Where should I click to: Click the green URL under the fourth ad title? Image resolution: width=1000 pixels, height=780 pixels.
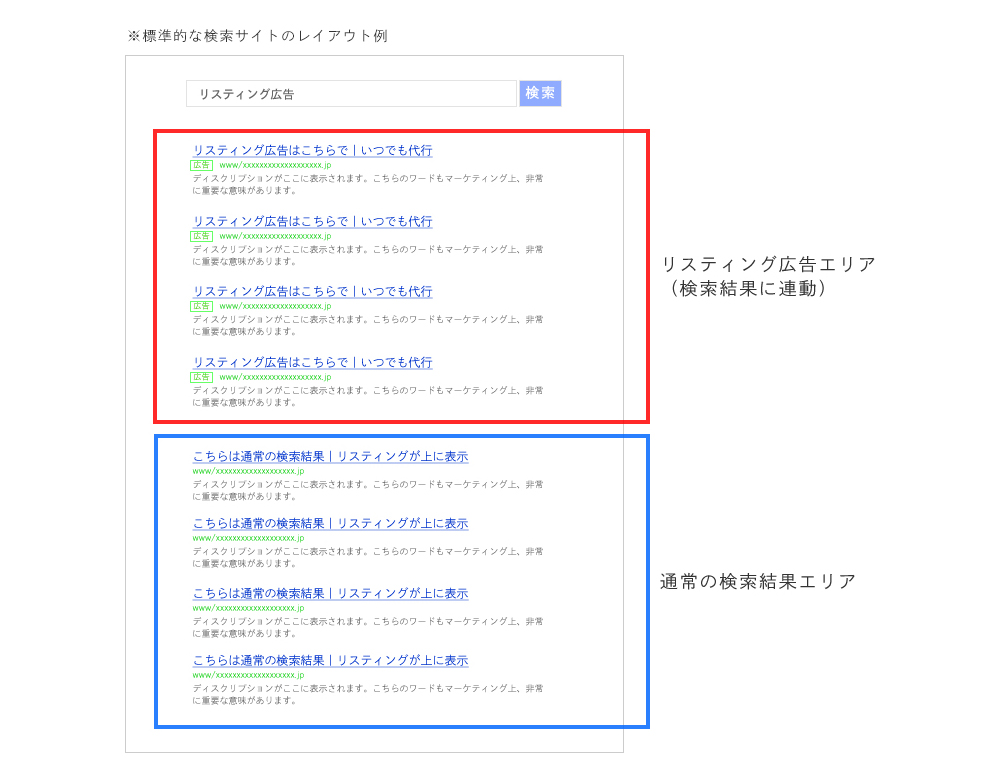(x=276, y=377)
